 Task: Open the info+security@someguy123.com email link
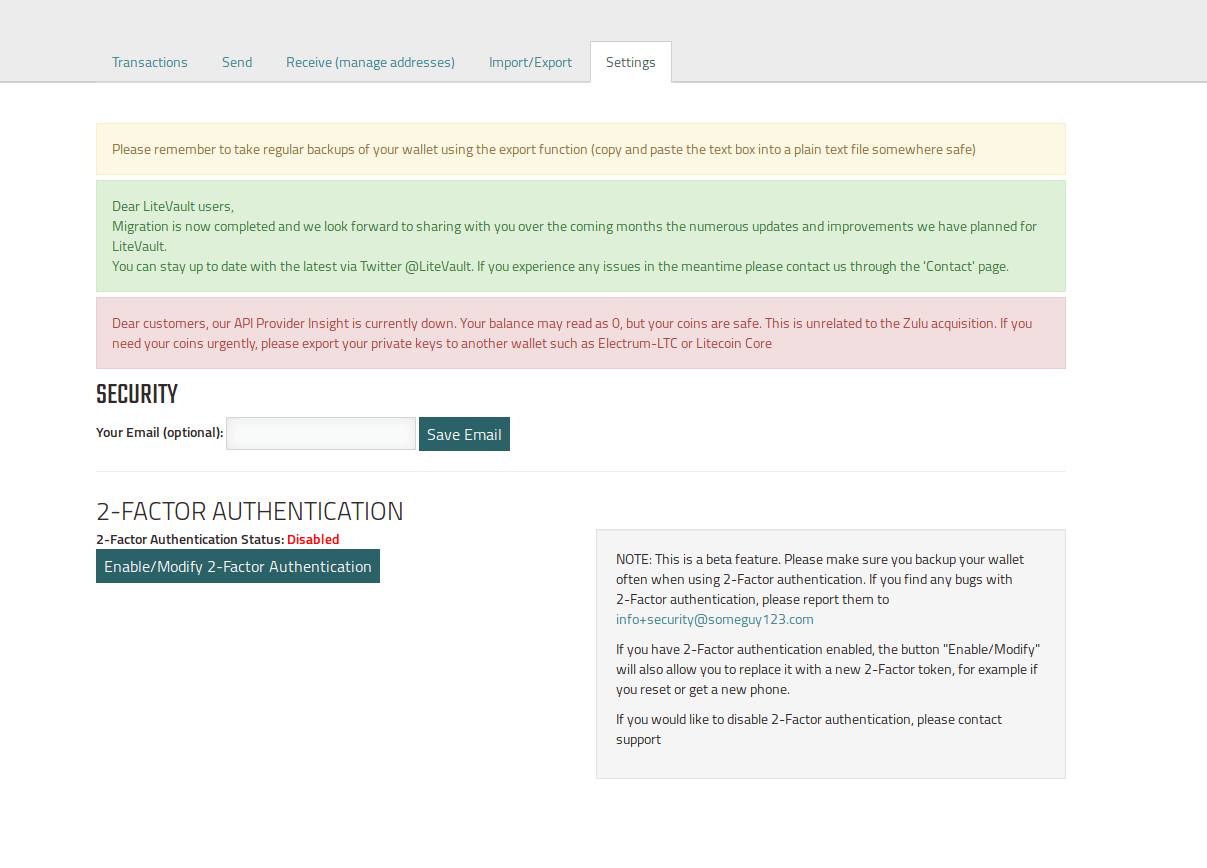[x=715, y=619]
